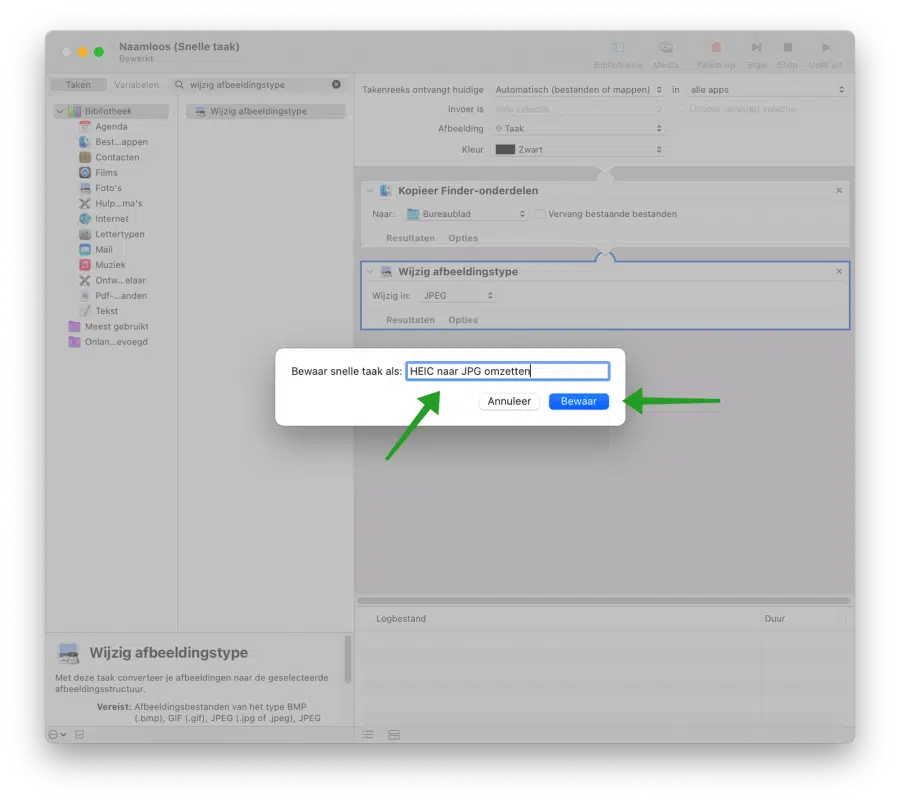Open the Meest gebruikt folder

point(116,326)
